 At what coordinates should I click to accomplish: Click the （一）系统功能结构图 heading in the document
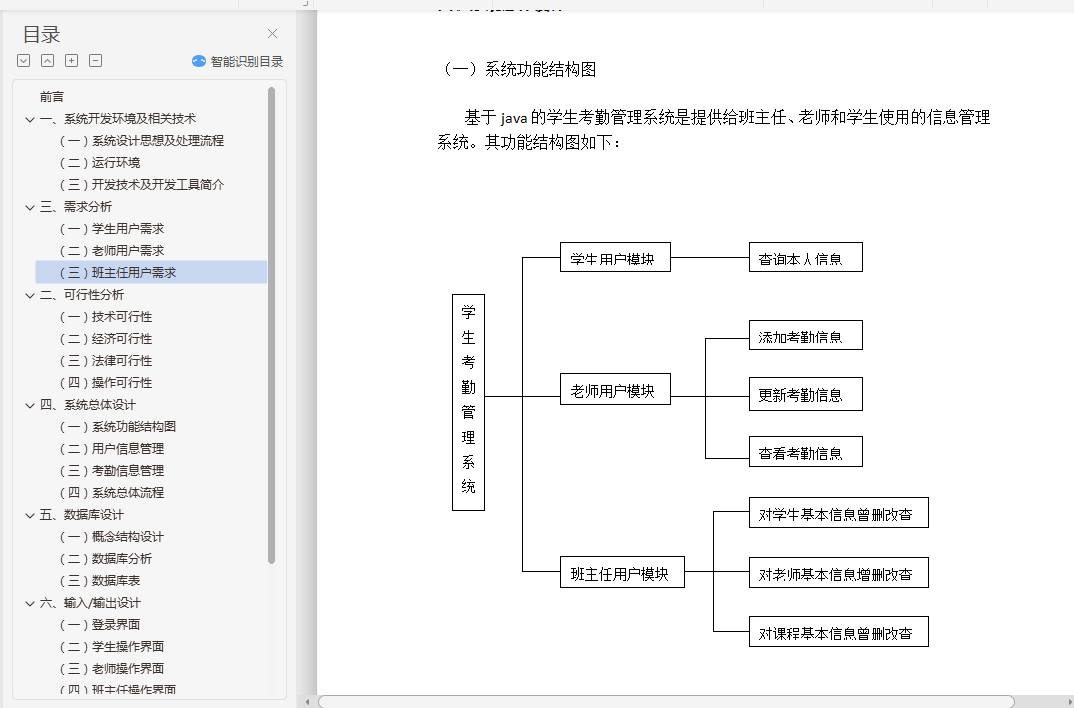click(x=516, y=69)
